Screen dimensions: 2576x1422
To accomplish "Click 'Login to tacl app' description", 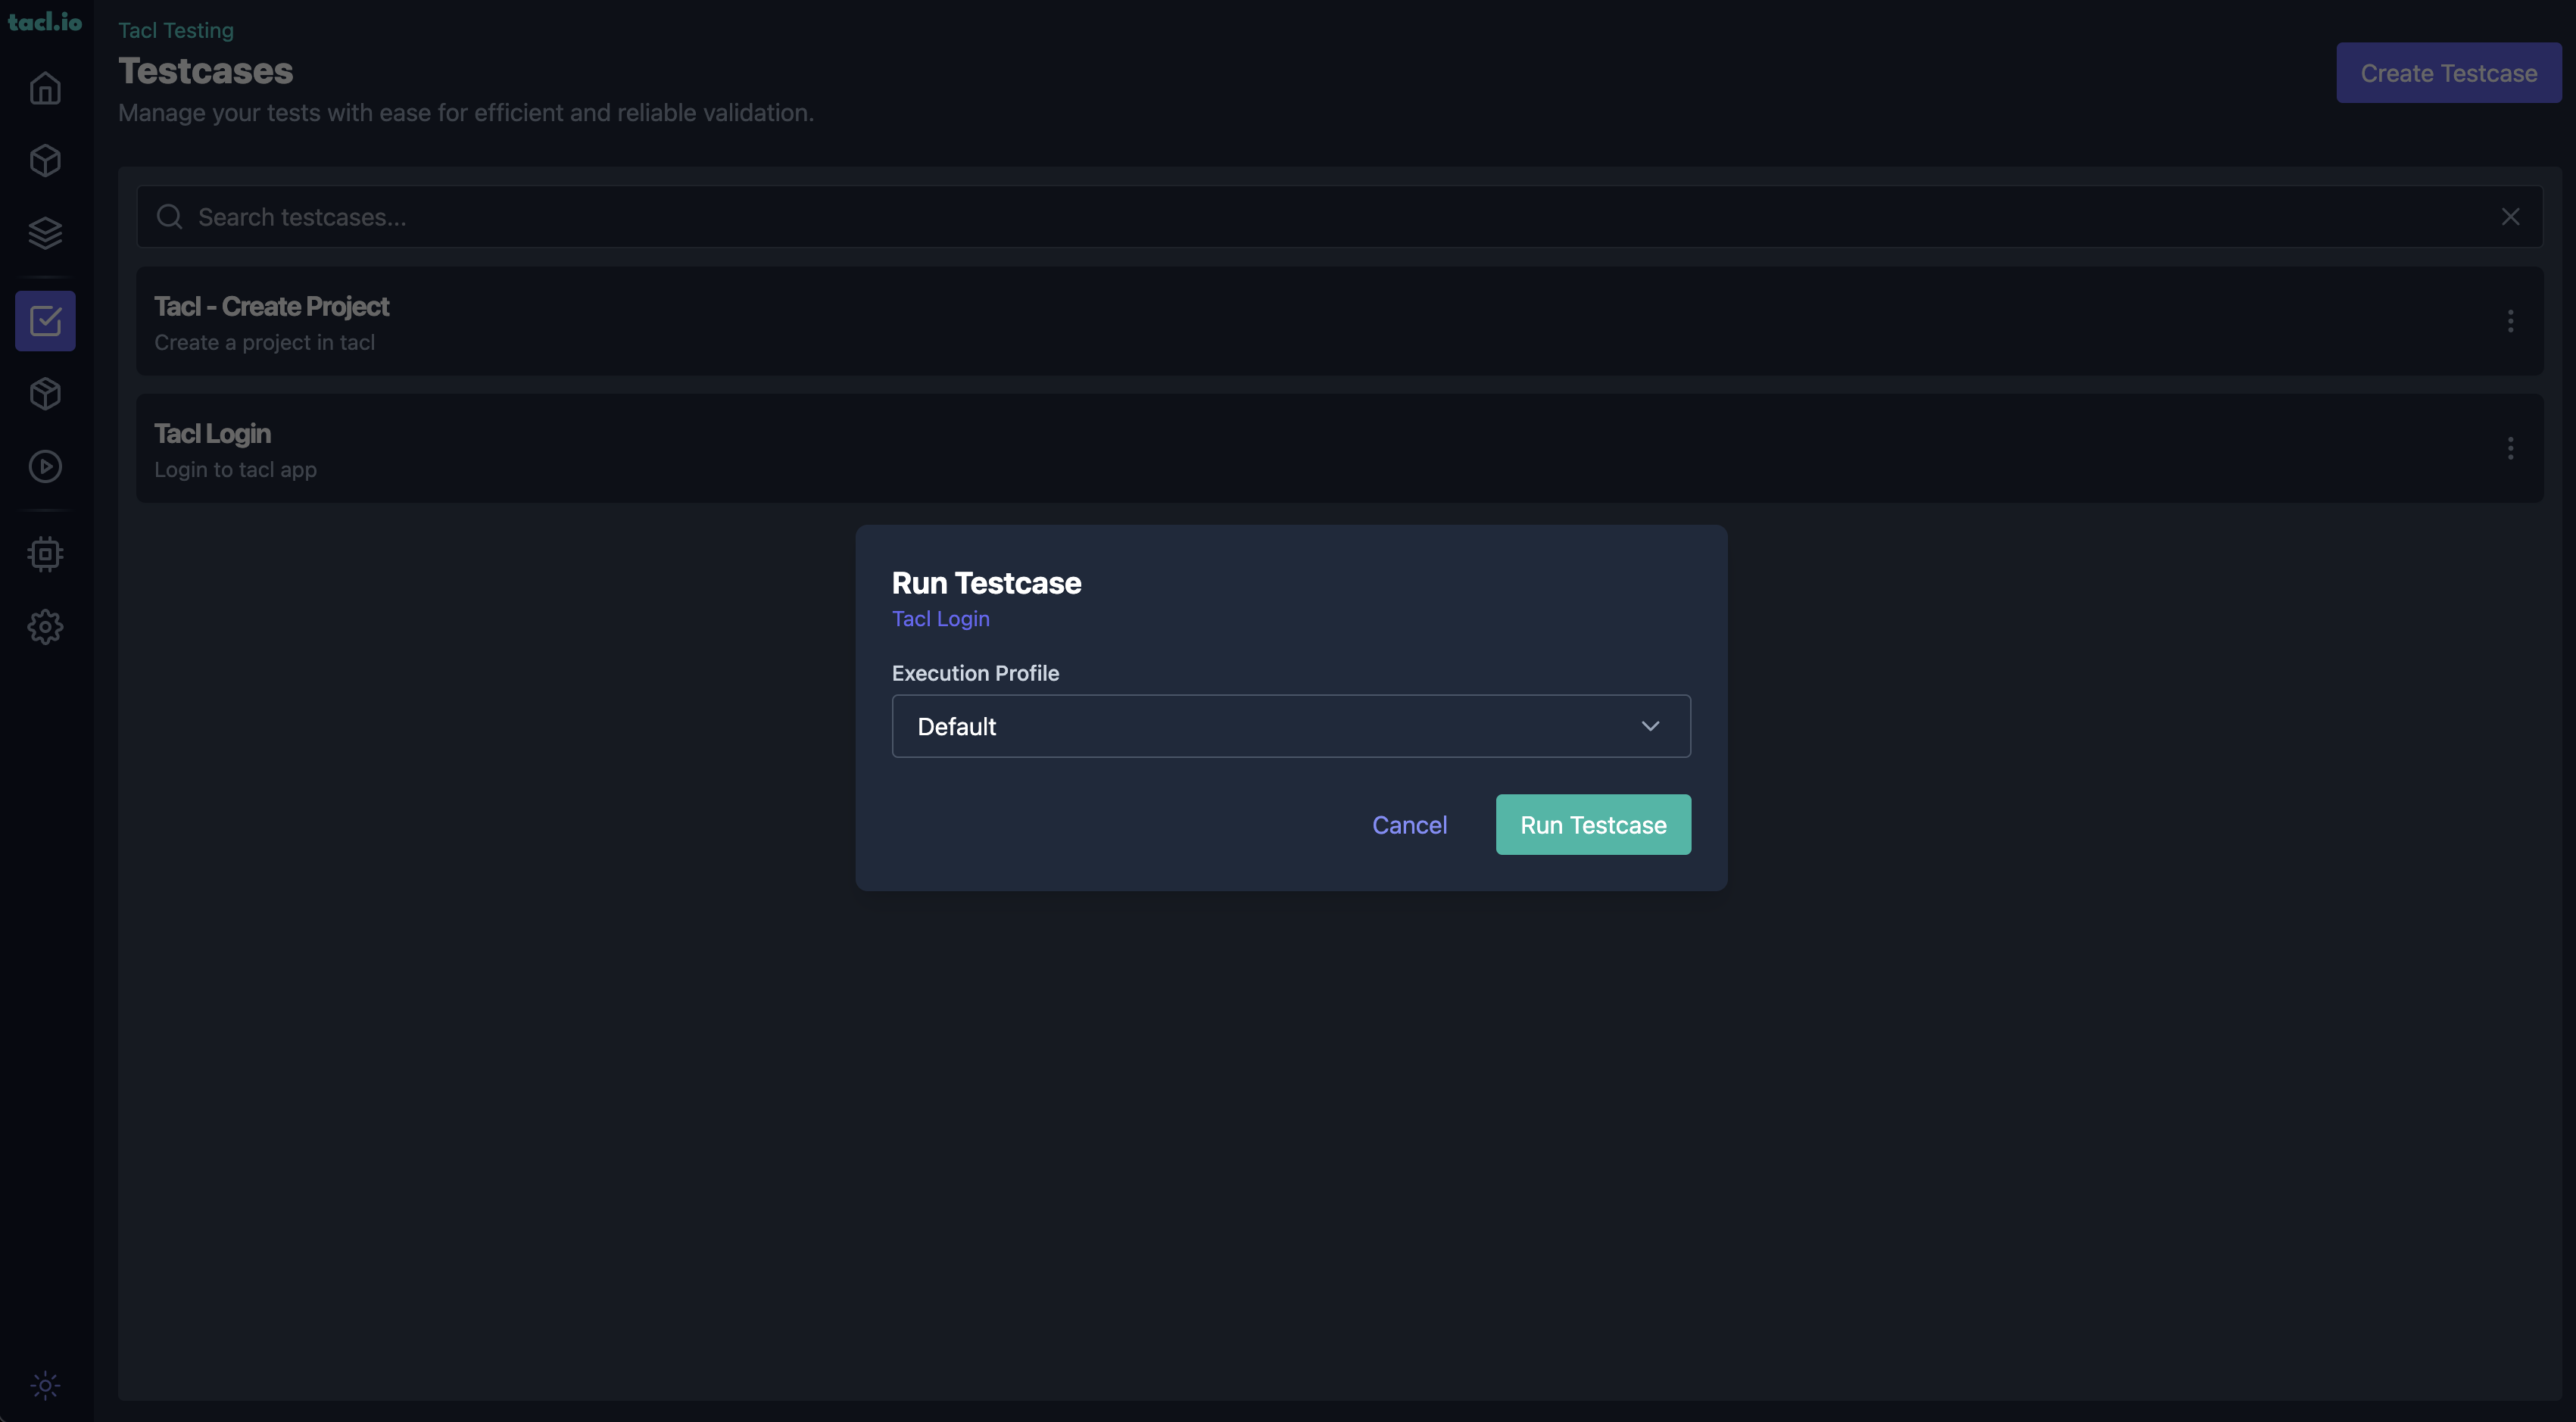I will click(235, 470).
